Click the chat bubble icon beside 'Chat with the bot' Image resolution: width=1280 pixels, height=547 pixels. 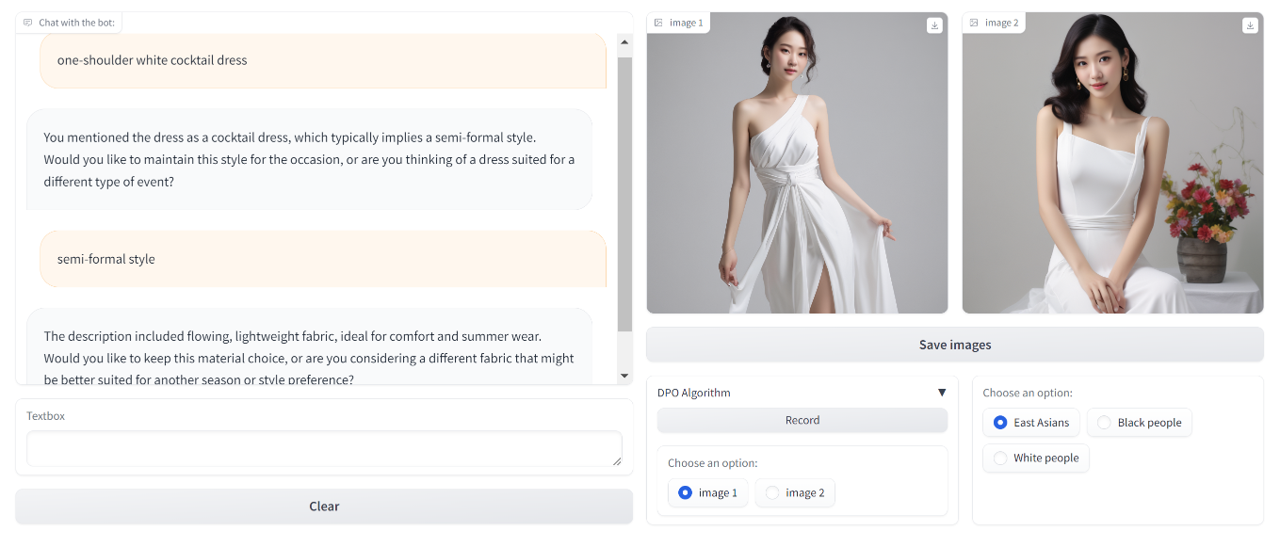click(28, 23)
